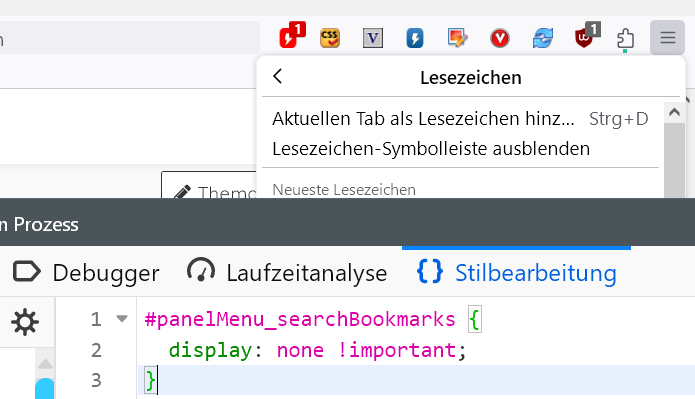Open the Extensions puzzle piece button
This screenshot has height=399, width=695.
(x=625, y=39)
